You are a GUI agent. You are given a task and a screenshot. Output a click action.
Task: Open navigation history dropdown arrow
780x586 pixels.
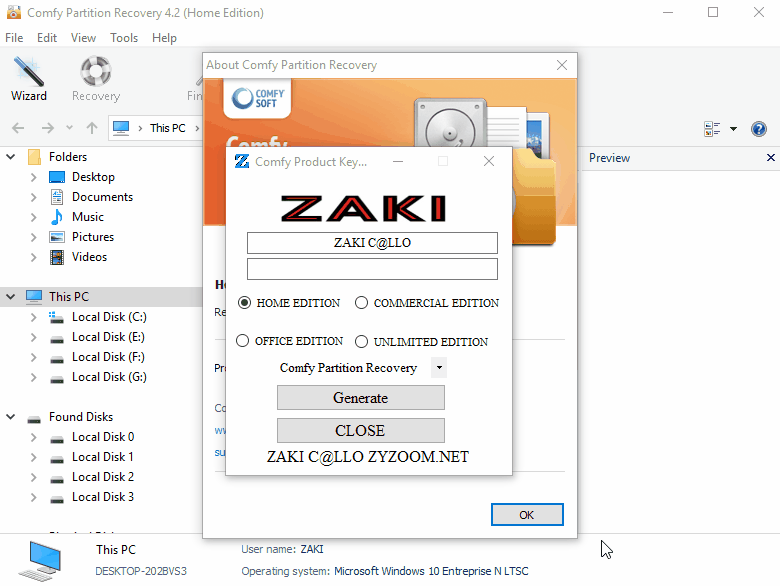click(x=70, y=128)
